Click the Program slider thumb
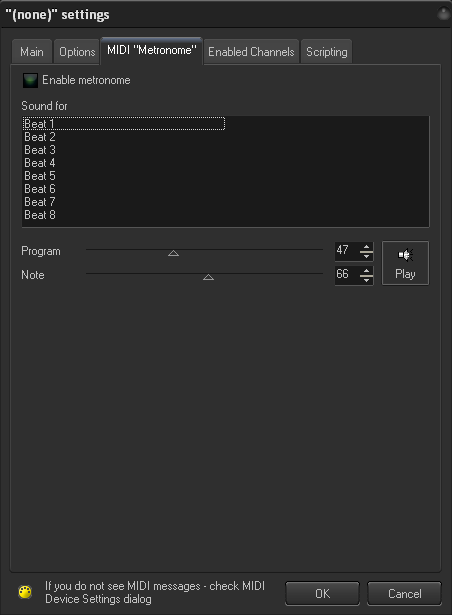 tap(173, 253)
